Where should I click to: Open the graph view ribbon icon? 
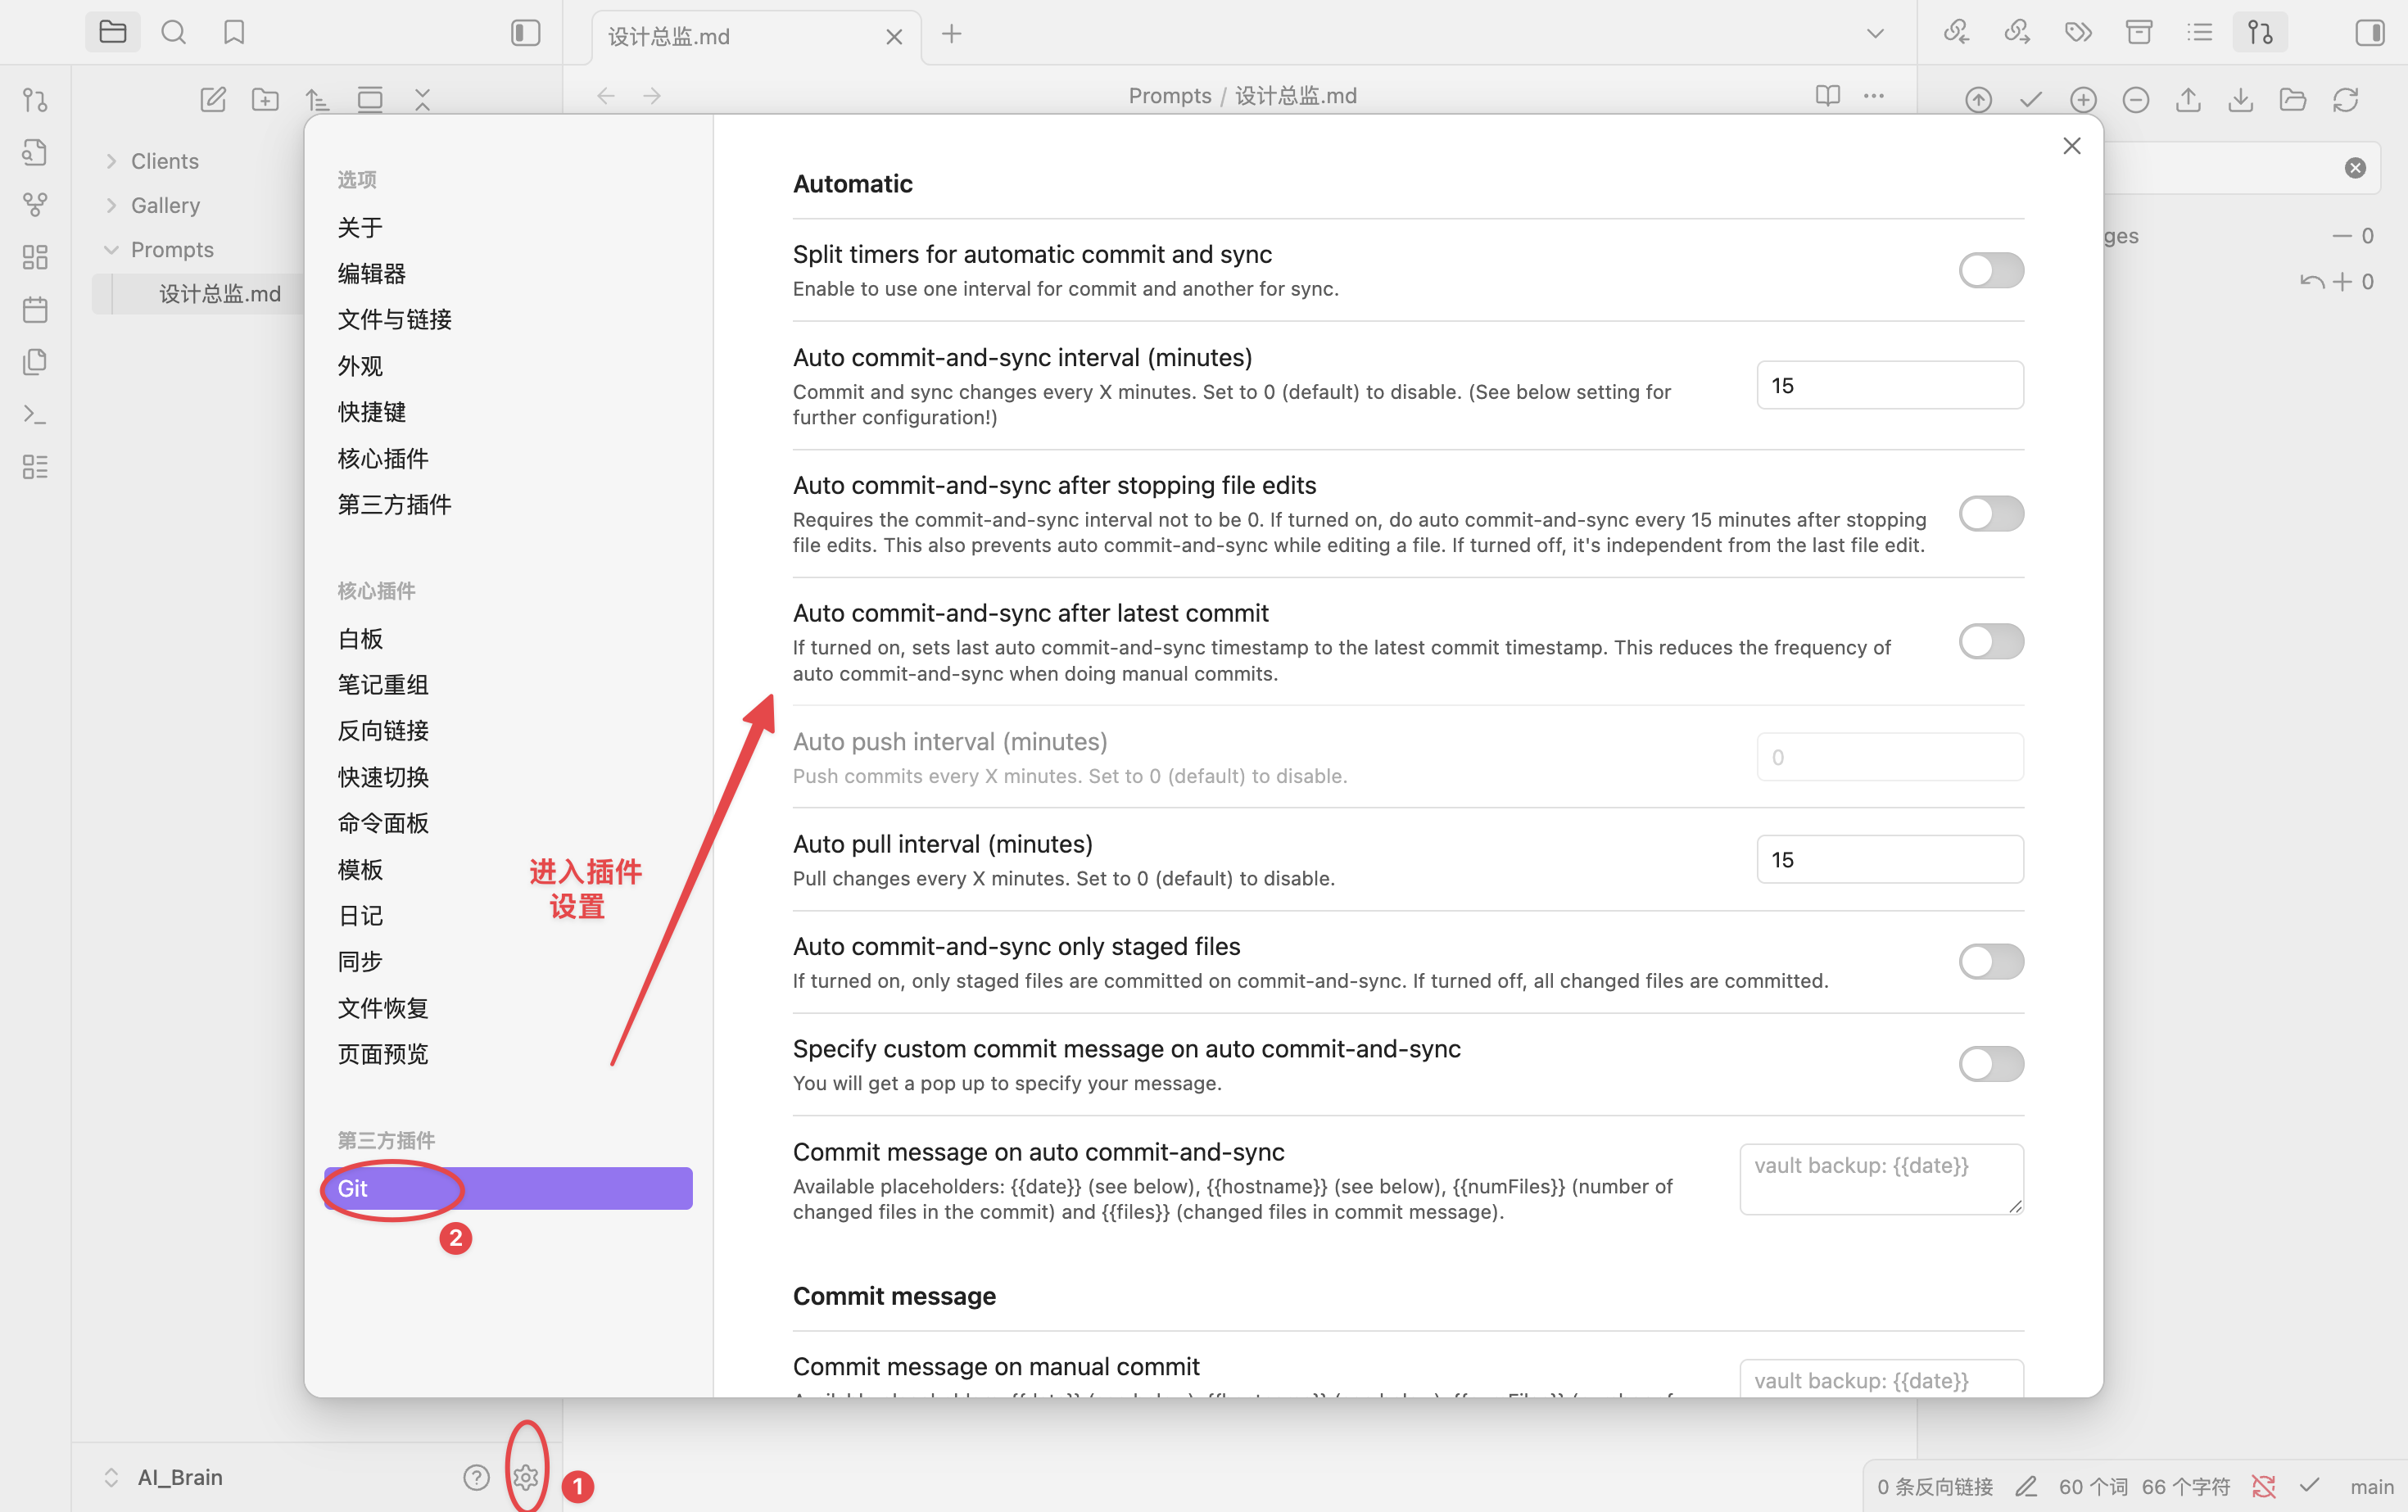(x=35, y=205)
